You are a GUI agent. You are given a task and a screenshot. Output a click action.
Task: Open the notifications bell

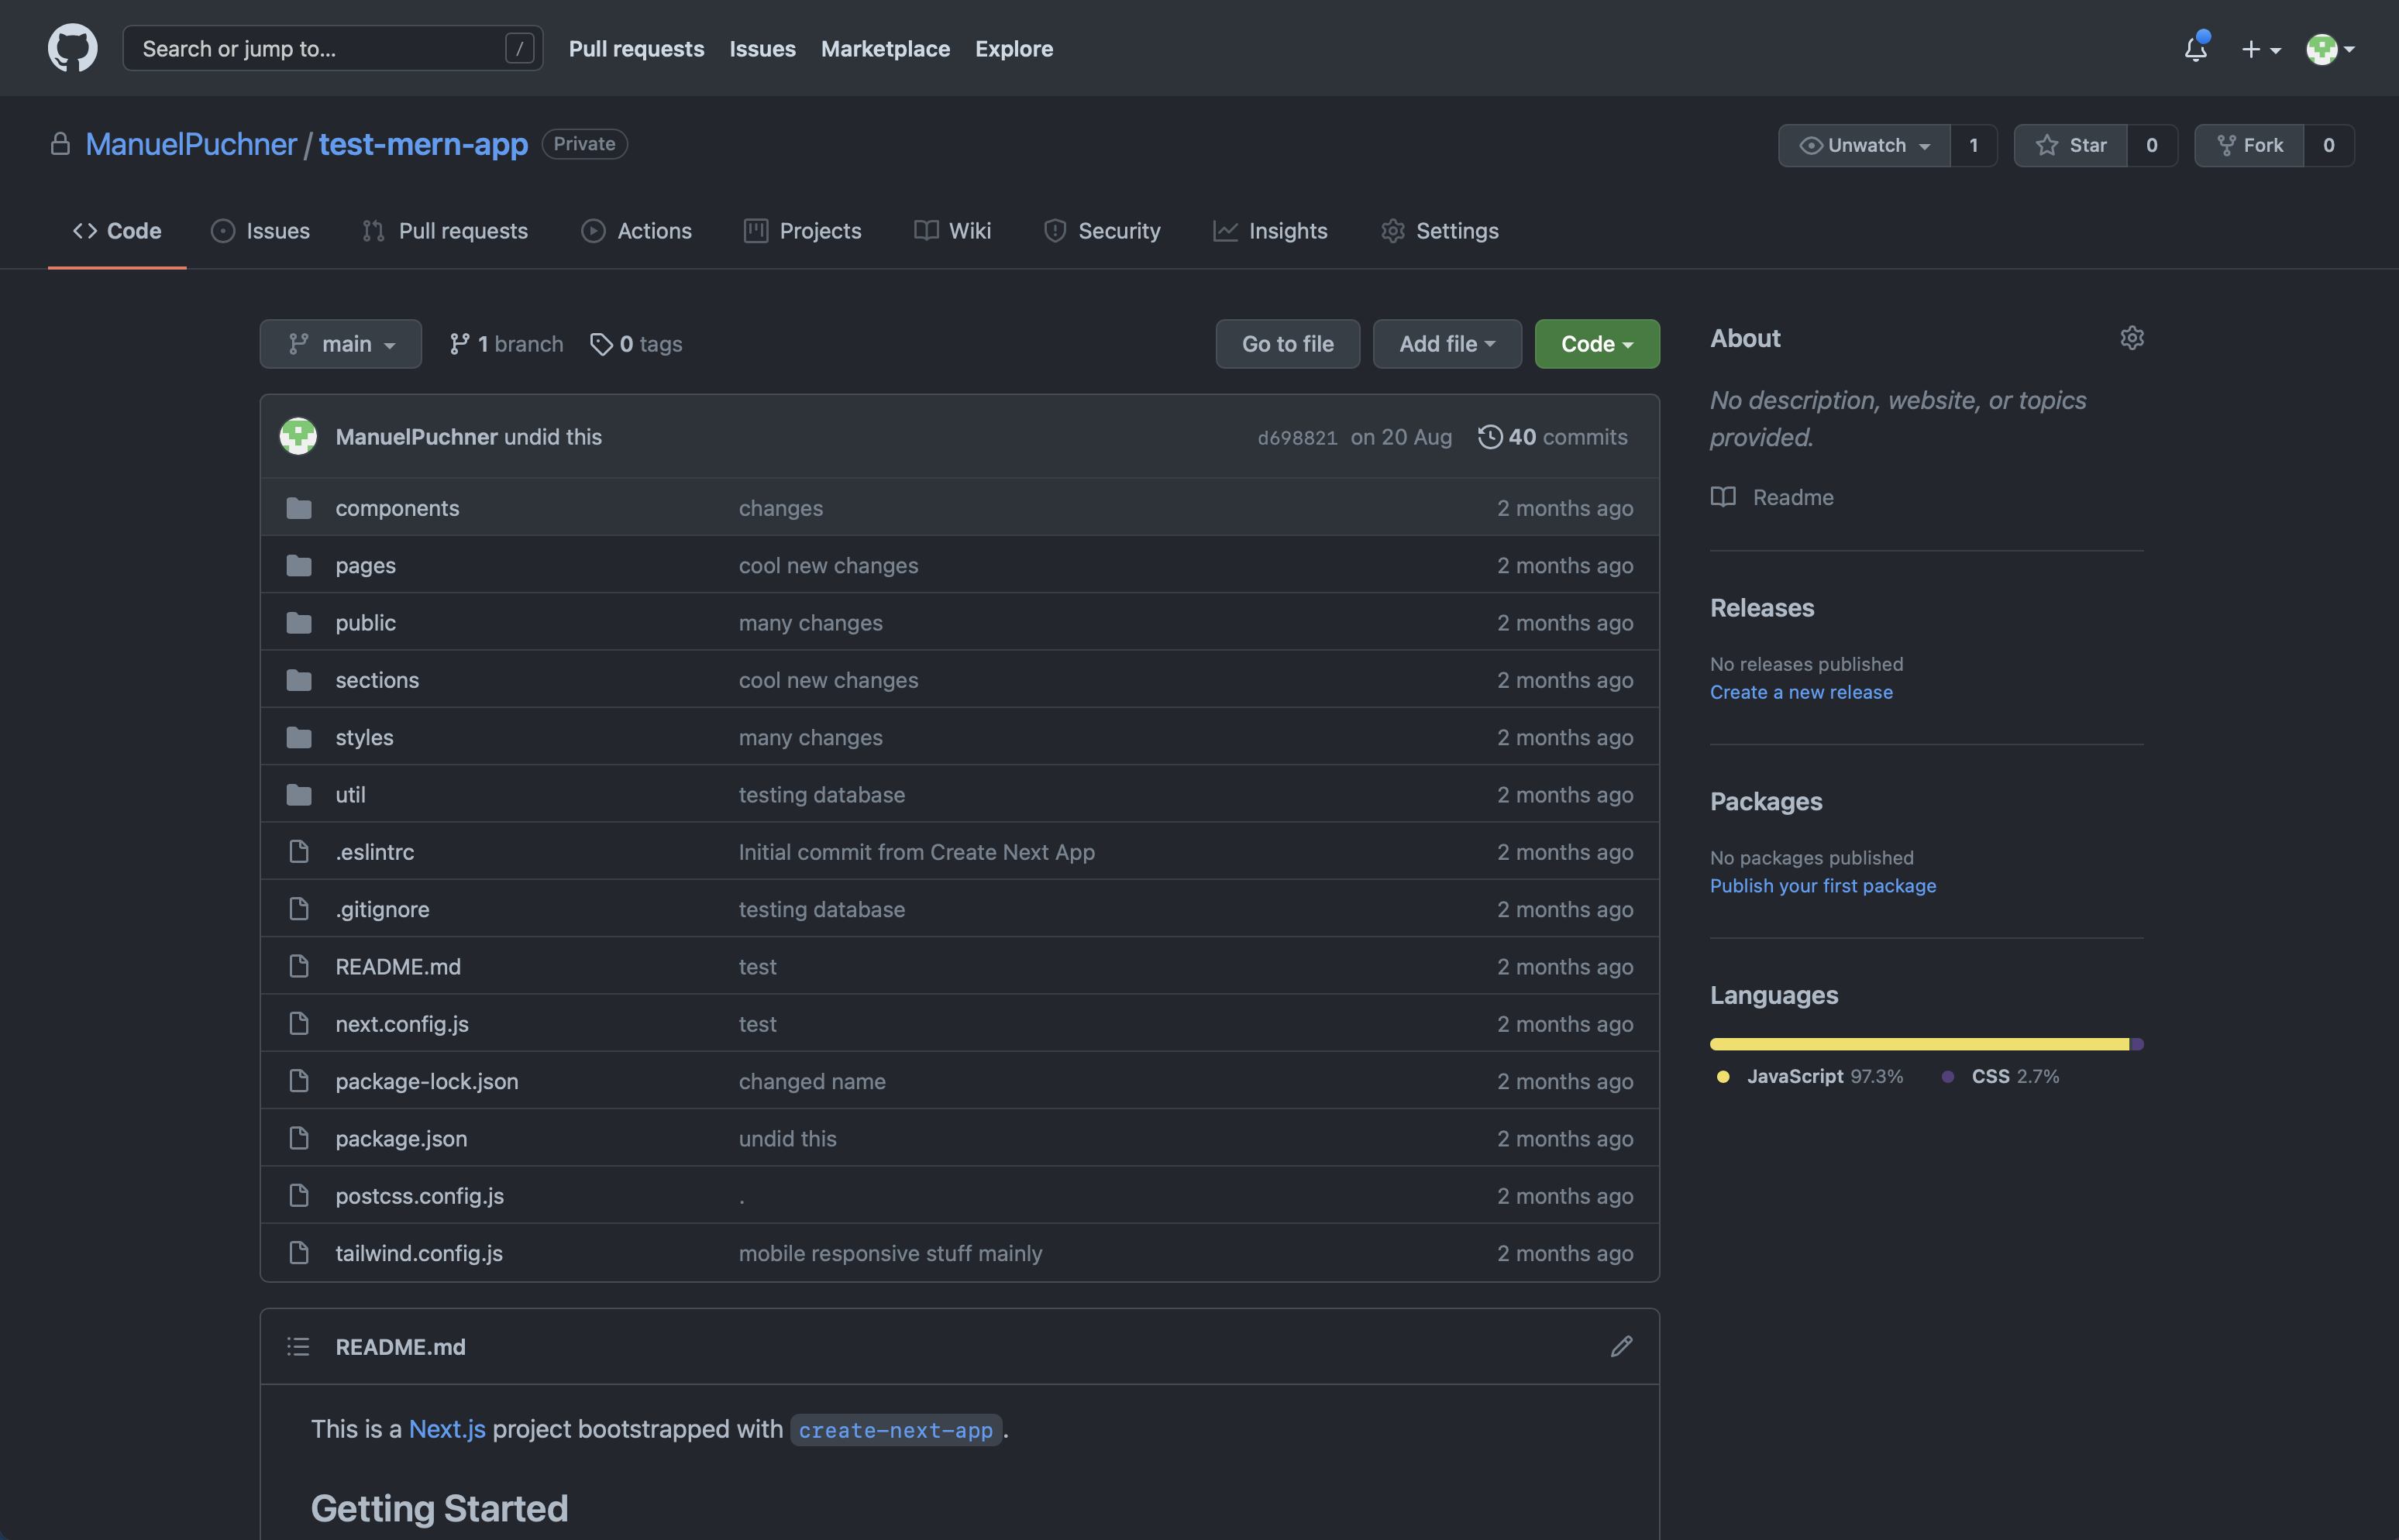[x=2195, y=48]
